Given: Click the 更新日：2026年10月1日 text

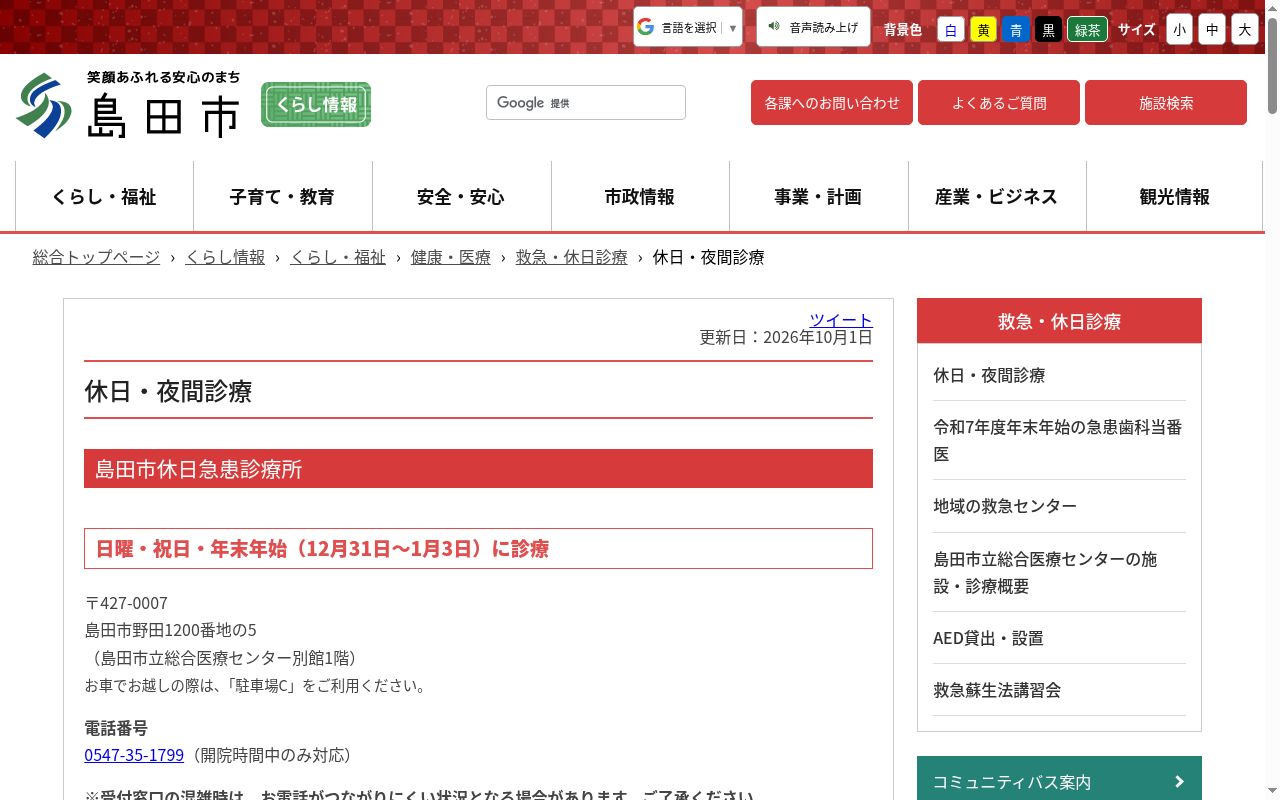Looking at the screenshot, I should tap(786, 337).
